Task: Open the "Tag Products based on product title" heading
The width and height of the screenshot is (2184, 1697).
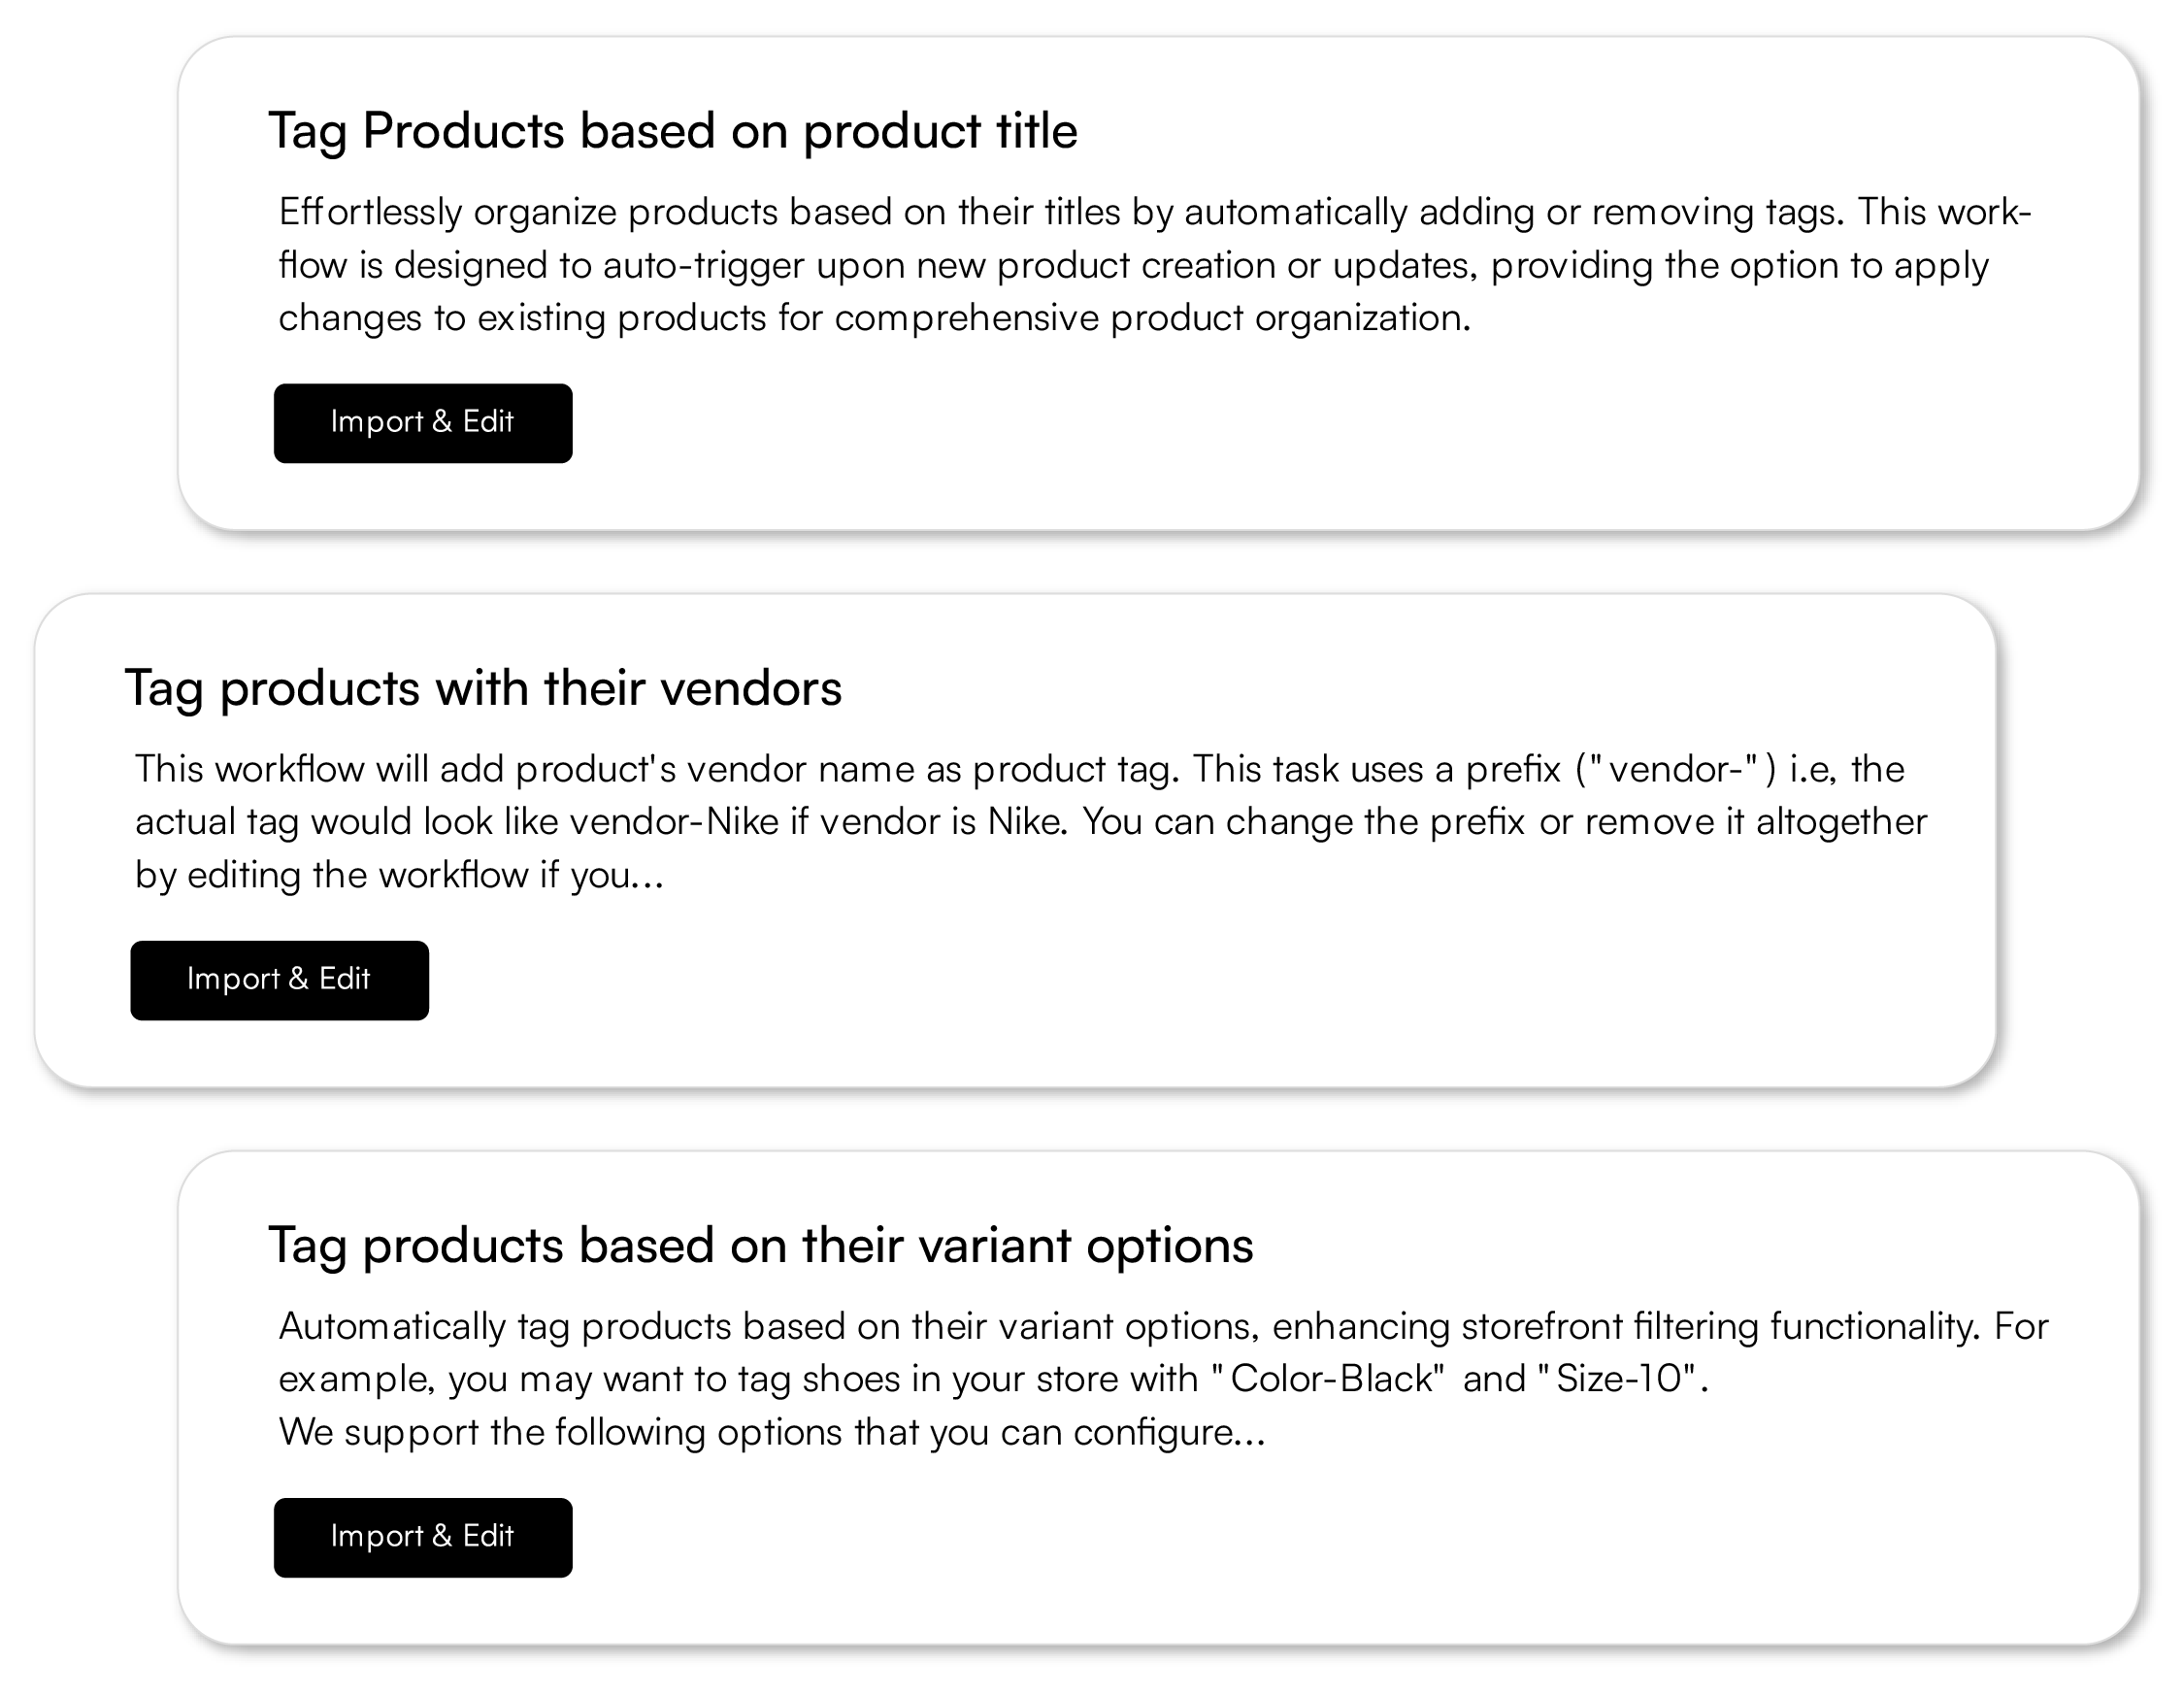Action: click(672, 131)
